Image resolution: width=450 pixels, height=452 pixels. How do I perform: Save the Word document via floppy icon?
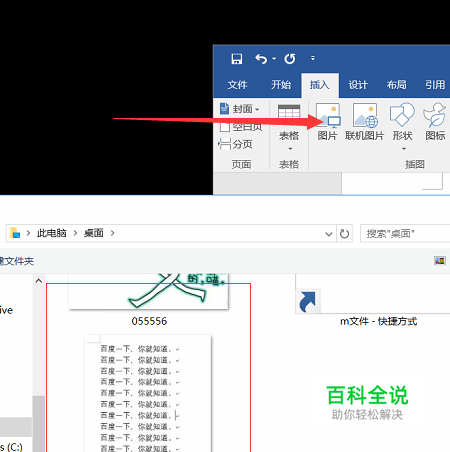[x=237, y=59]
